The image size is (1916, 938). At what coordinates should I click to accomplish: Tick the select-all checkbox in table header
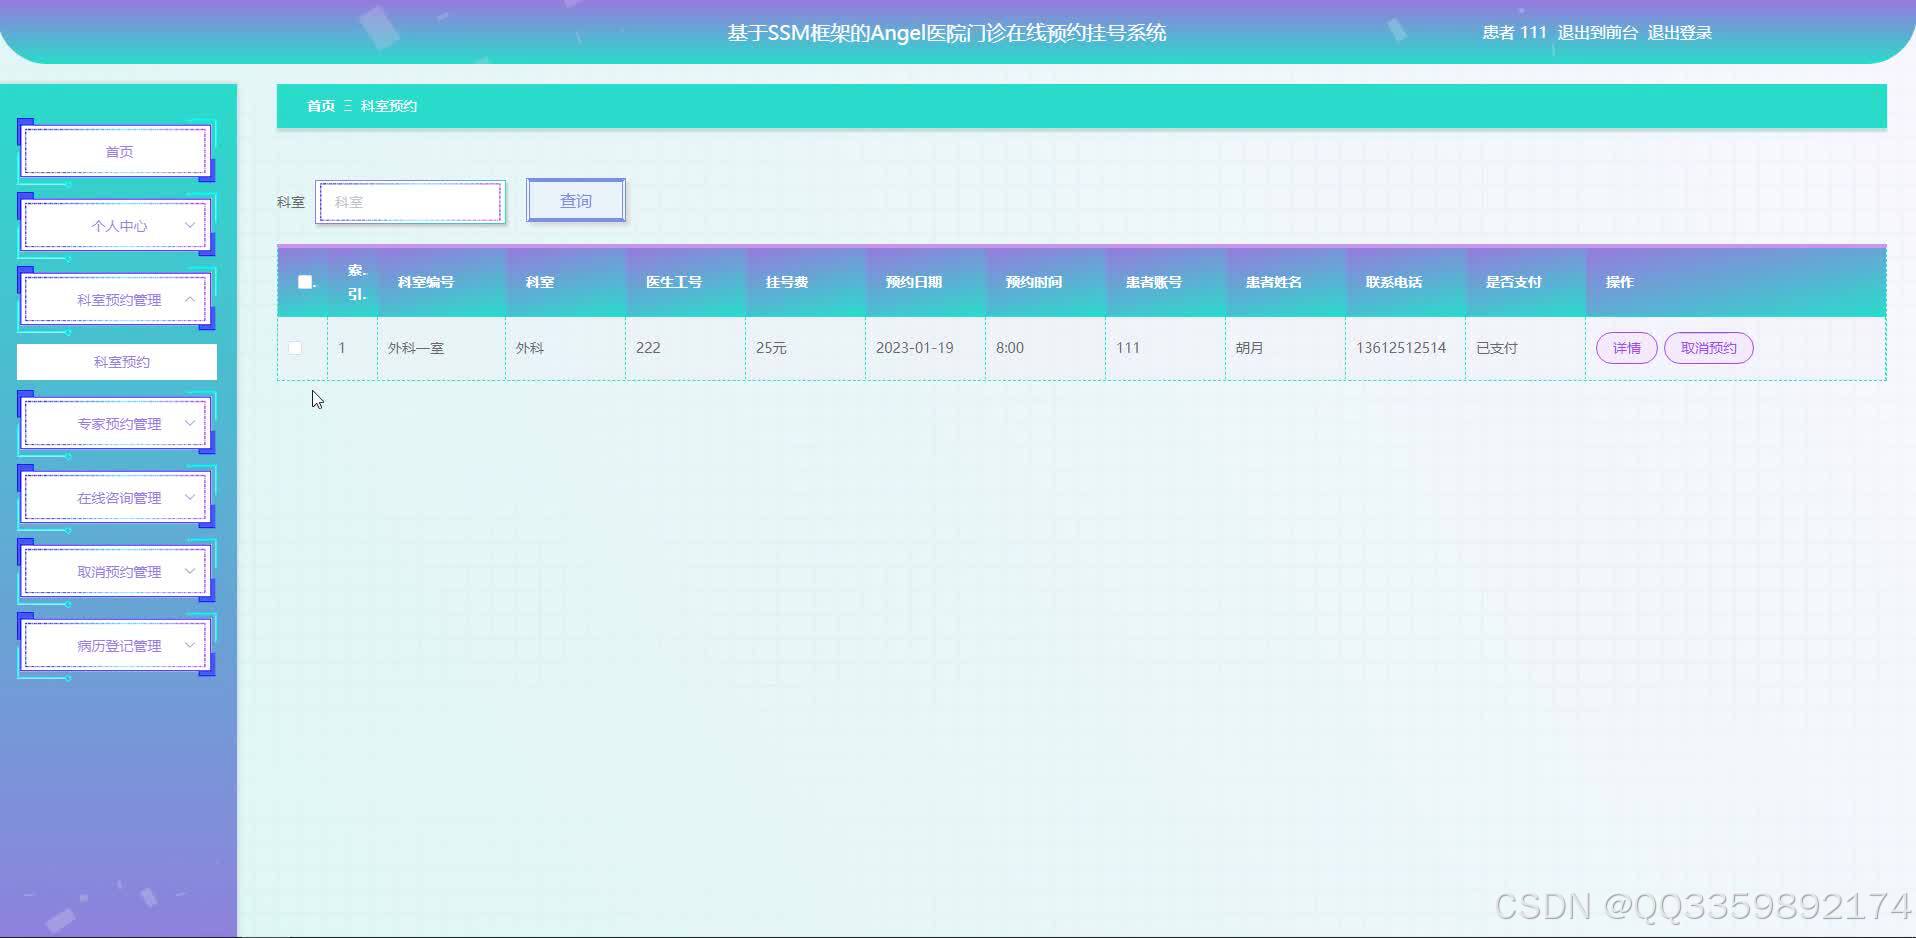tap(305, 282)
